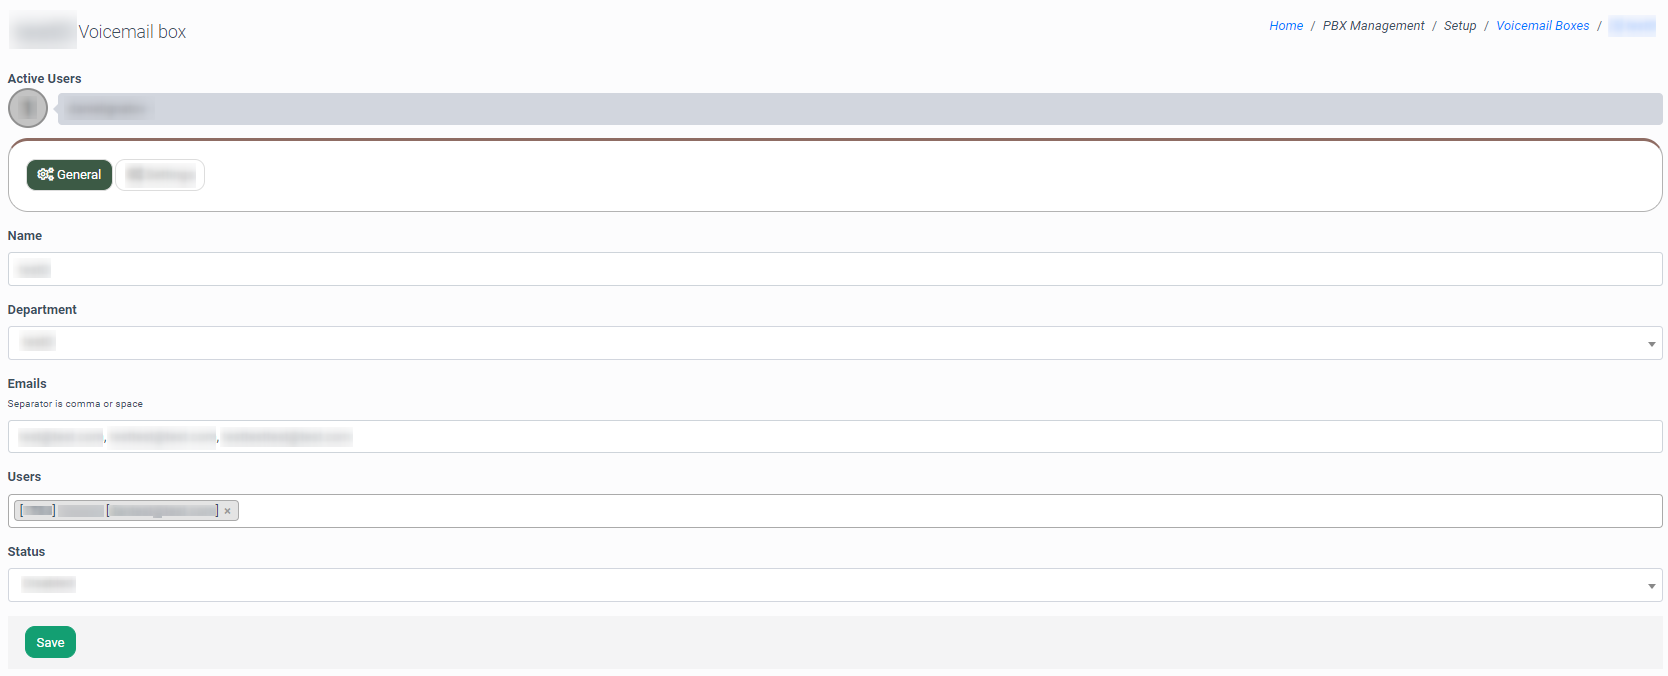
Task: Click the active user avatar circle
Action: [x=28, y=108]
